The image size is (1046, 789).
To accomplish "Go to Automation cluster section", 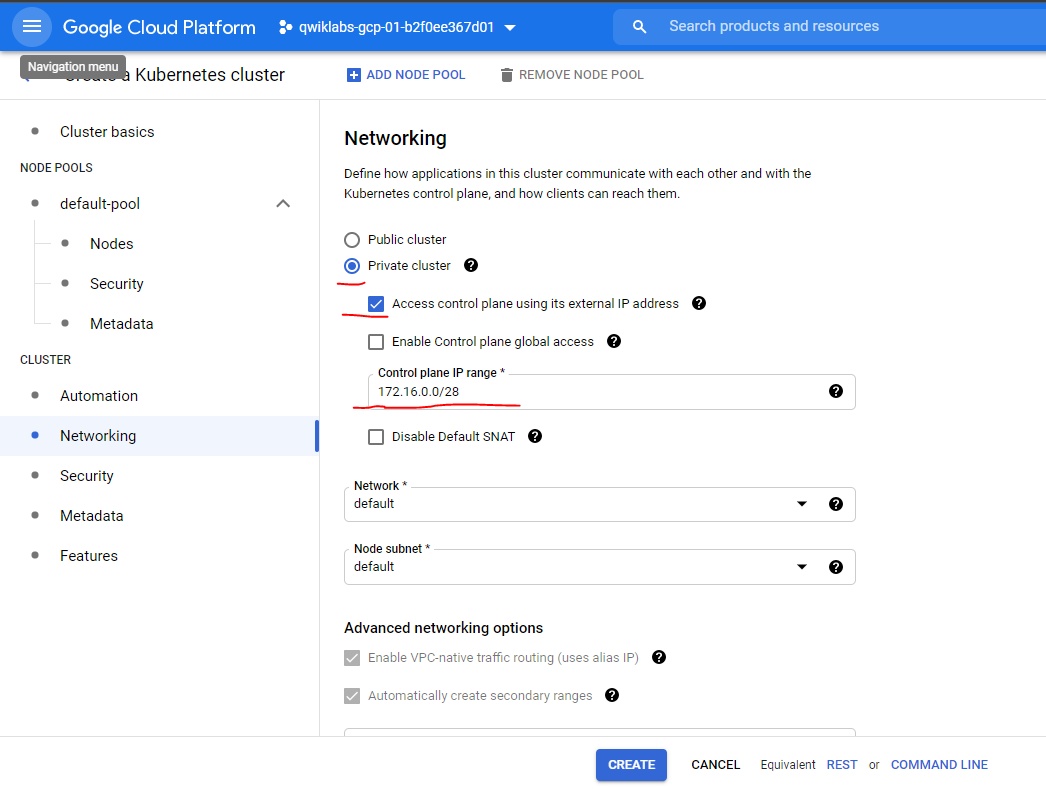I will [99, 396].
